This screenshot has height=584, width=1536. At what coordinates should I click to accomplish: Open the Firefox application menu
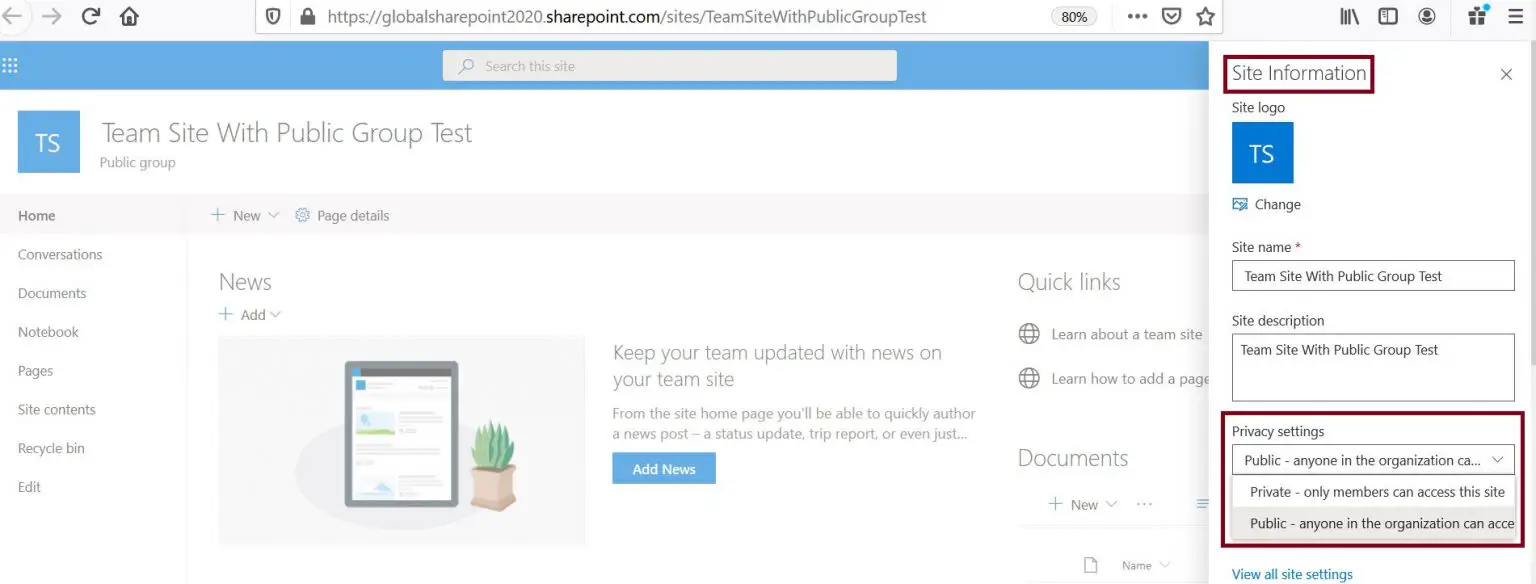(1518, 16)
